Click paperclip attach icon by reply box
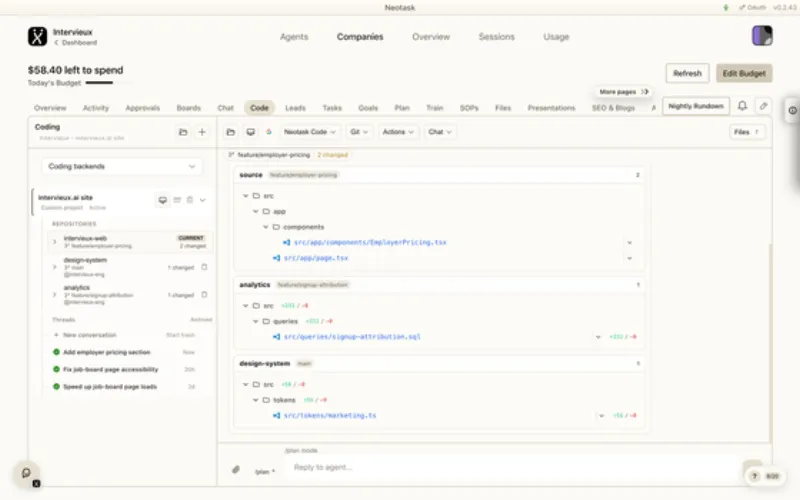 (235, 469)
